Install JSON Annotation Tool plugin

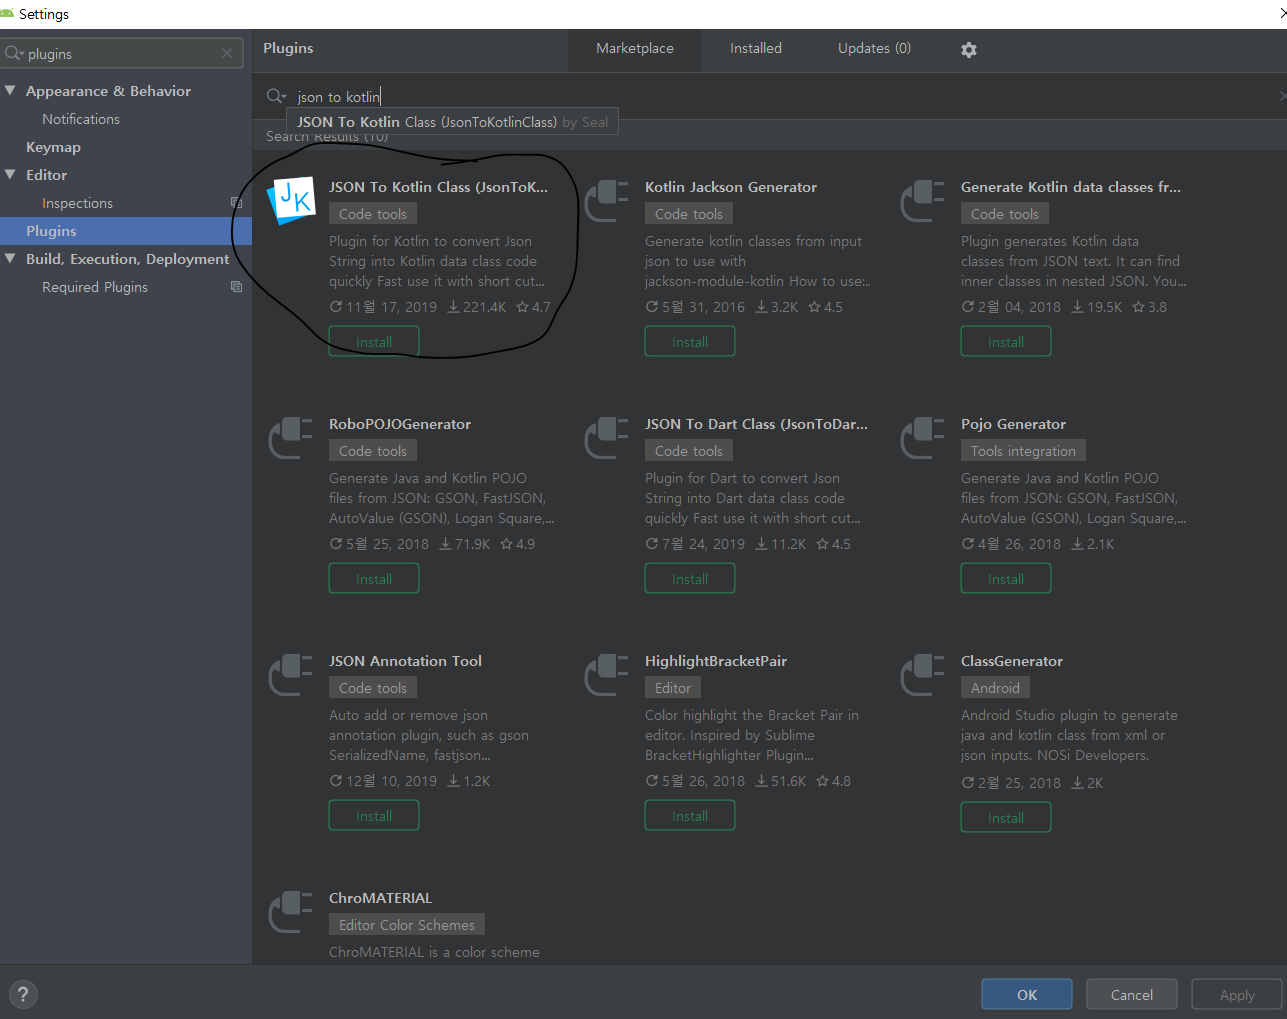pyautogui.click(x=374, y=816)
